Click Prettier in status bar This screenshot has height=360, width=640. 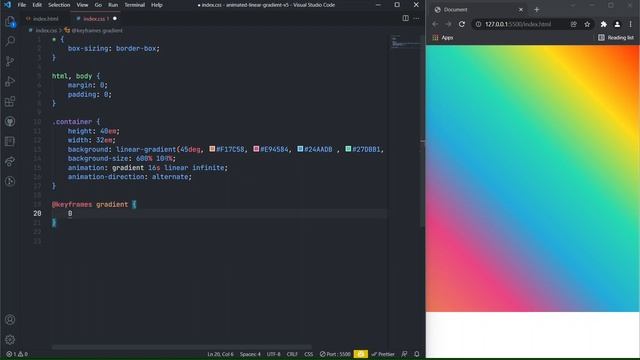pyautogui.click(x=383, y=354)
